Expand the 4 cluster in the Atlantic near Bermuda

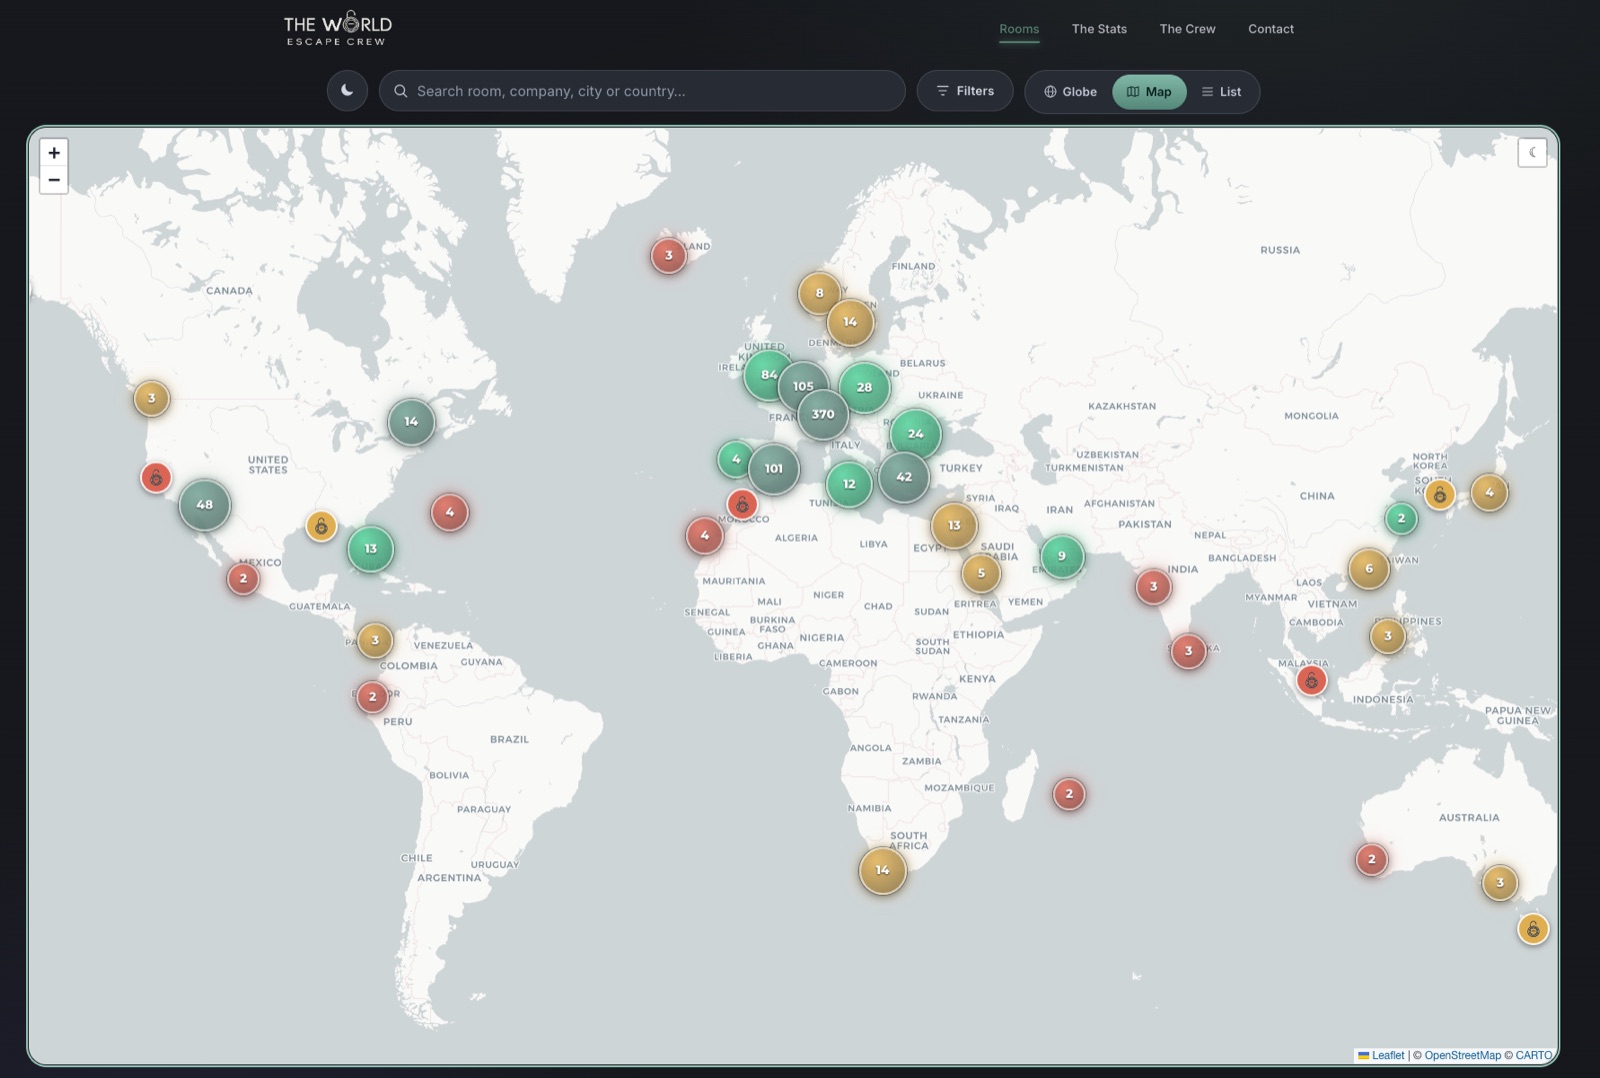click(450, 512)
